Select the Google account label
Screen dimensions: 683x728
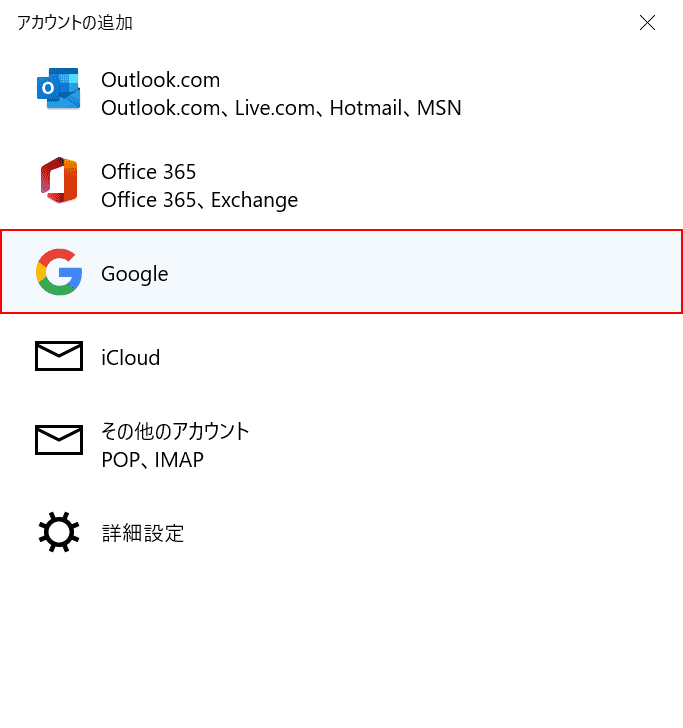[x=135, y=274]
